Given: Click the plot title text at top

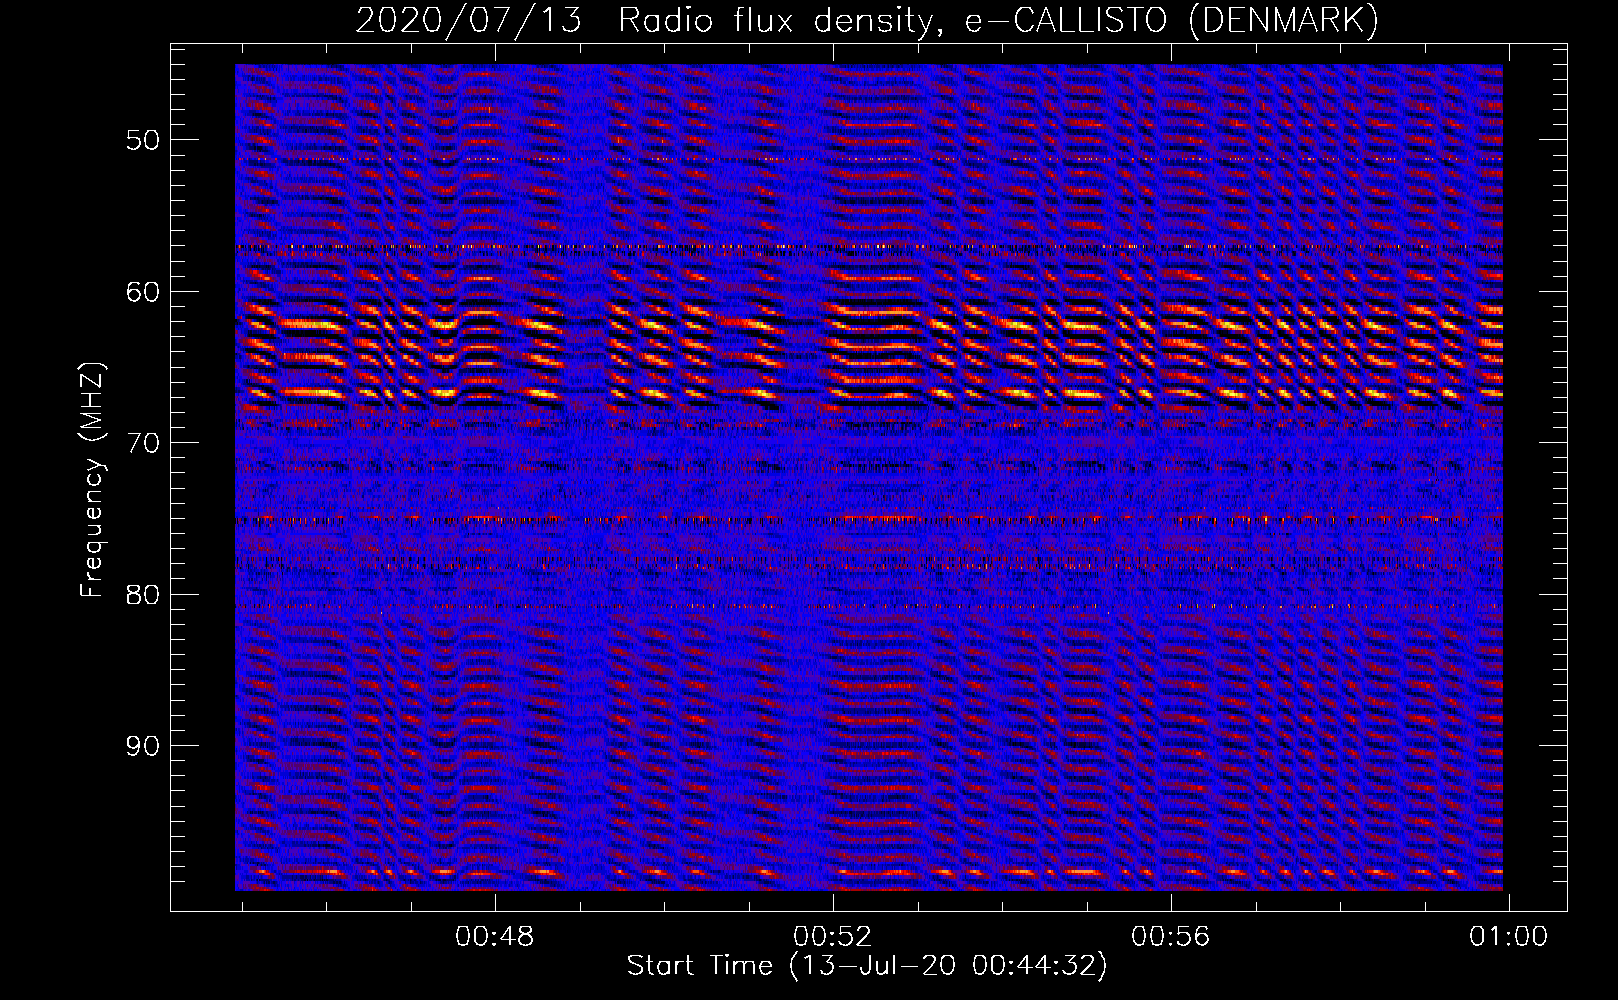Looking at the screenshot, I should tap(866, 20).
